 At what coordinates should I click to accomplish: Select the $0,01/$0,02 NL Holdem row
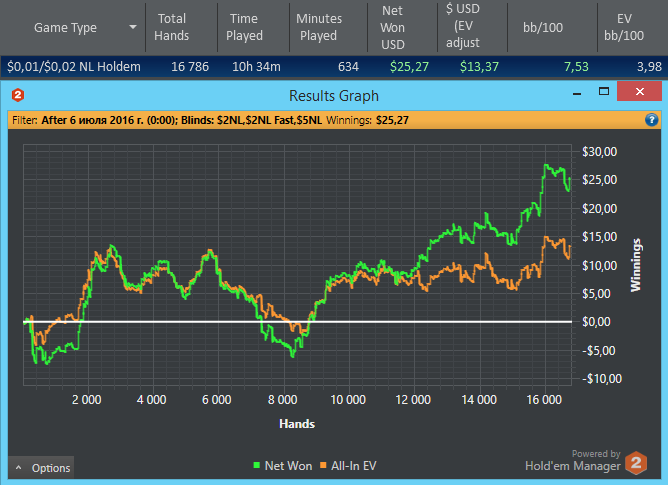point(334,67)
